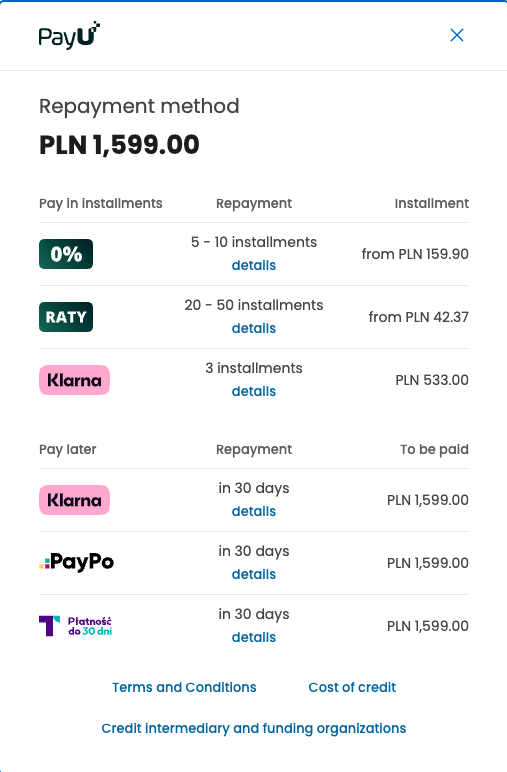Image resolution: width=507 pixels, height=772 pixels.
Task: Click the from PLN 42.37 installment amount
Action: coord(418,317)
